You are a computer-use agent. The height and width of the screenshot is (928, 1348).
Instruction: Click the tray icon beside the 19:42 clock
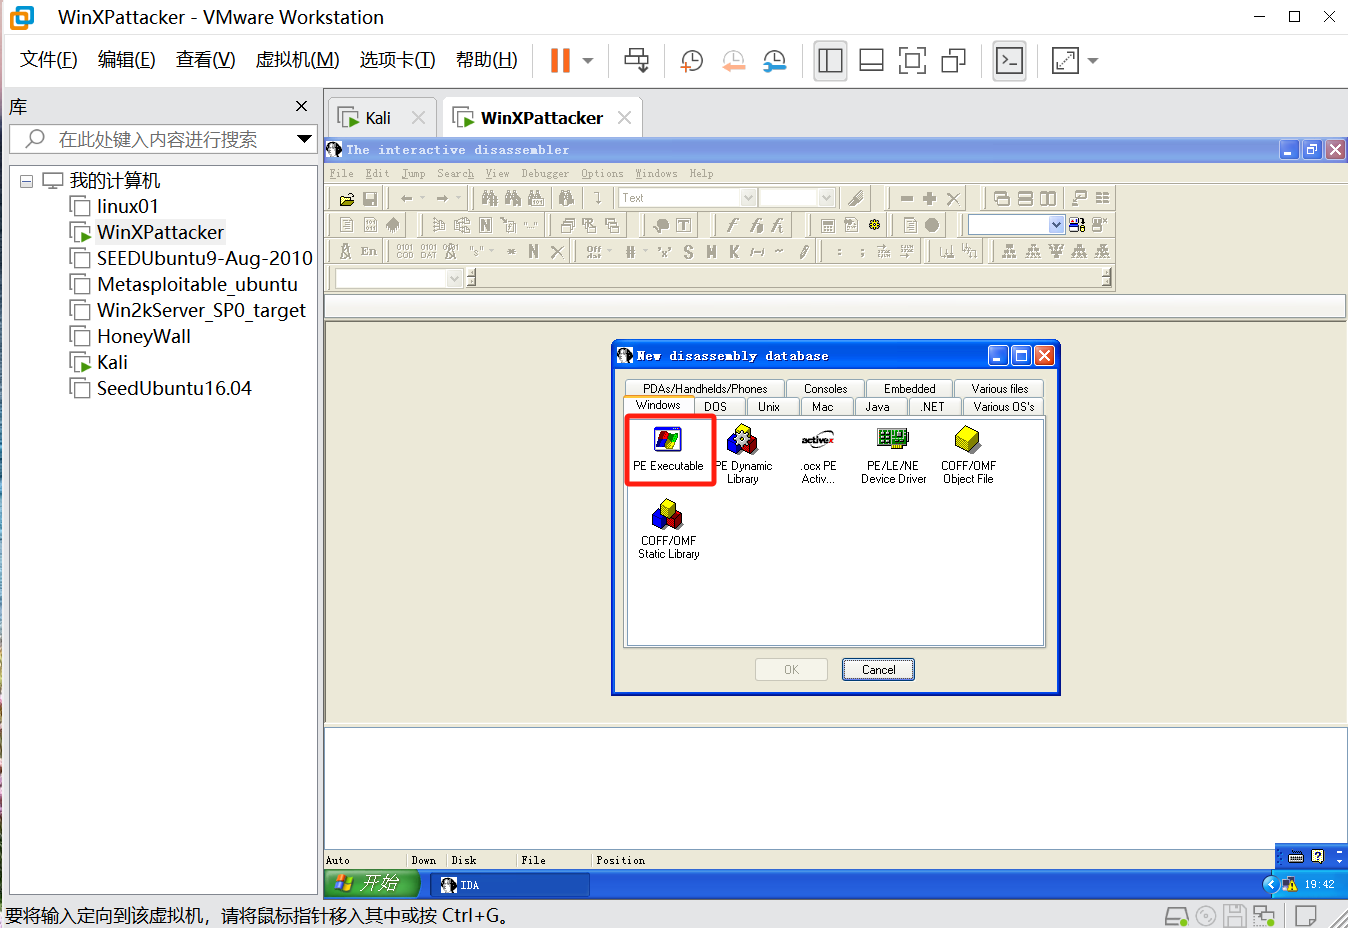click(x=1290, y=884)
